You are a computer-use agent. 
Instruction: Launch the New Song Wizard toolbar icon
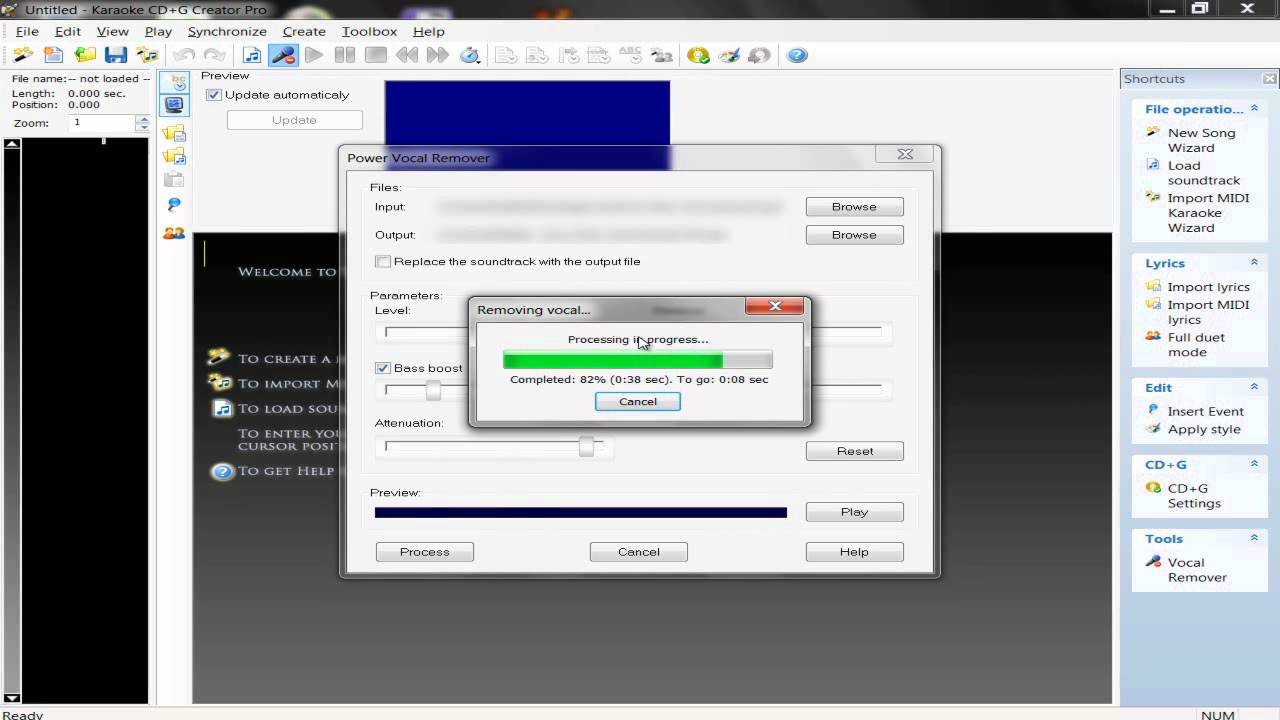[x=22, y=55]
